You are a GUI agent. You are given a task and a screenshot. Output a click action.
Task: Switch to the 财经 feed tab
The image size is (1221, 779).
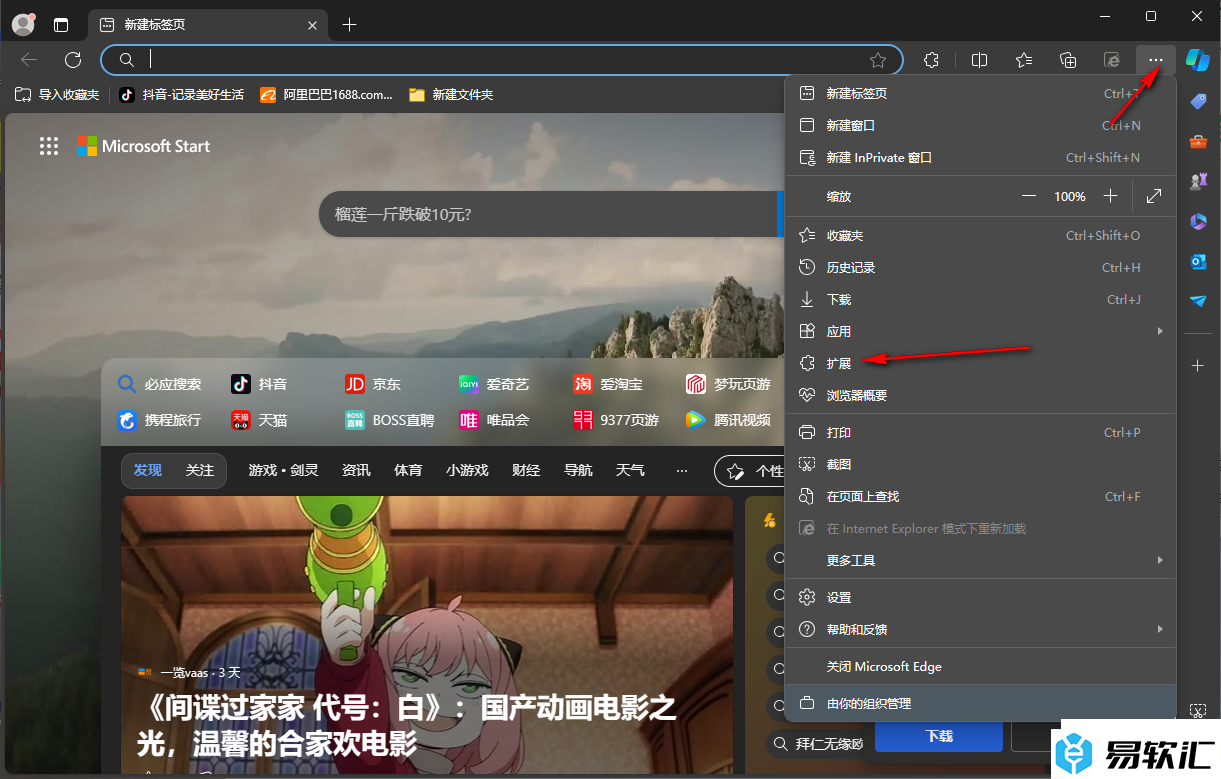[526, 470]
